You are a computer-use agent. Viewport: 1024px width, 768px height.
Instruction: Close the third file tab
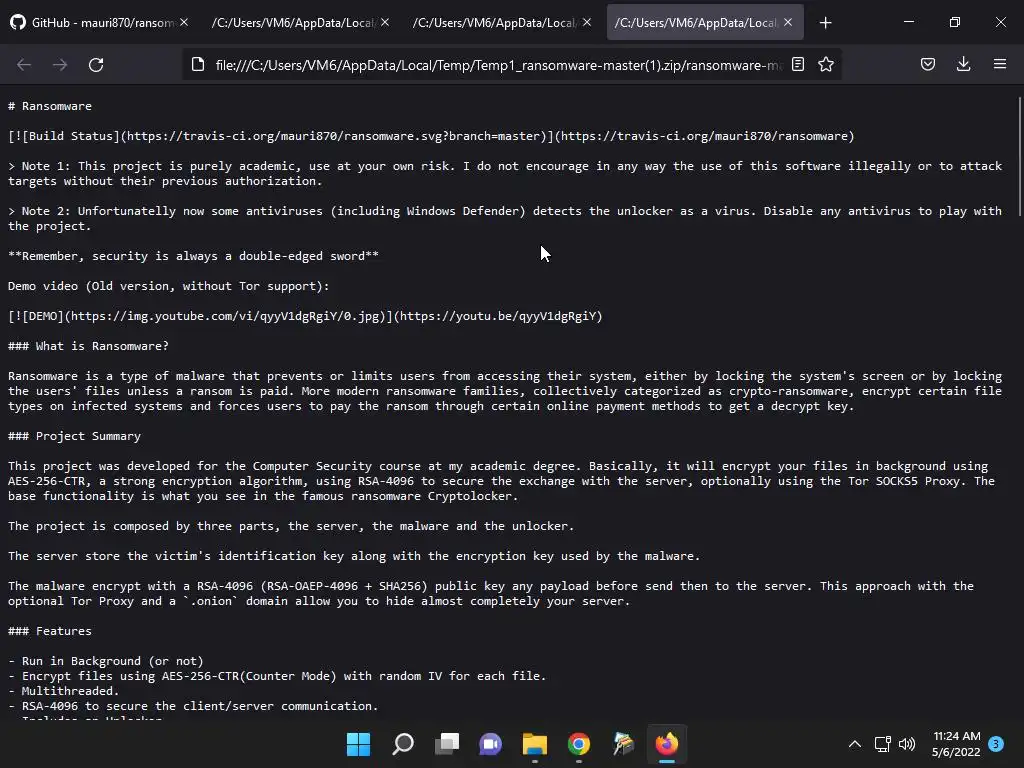pyautogui.click(x=587, y=22)
